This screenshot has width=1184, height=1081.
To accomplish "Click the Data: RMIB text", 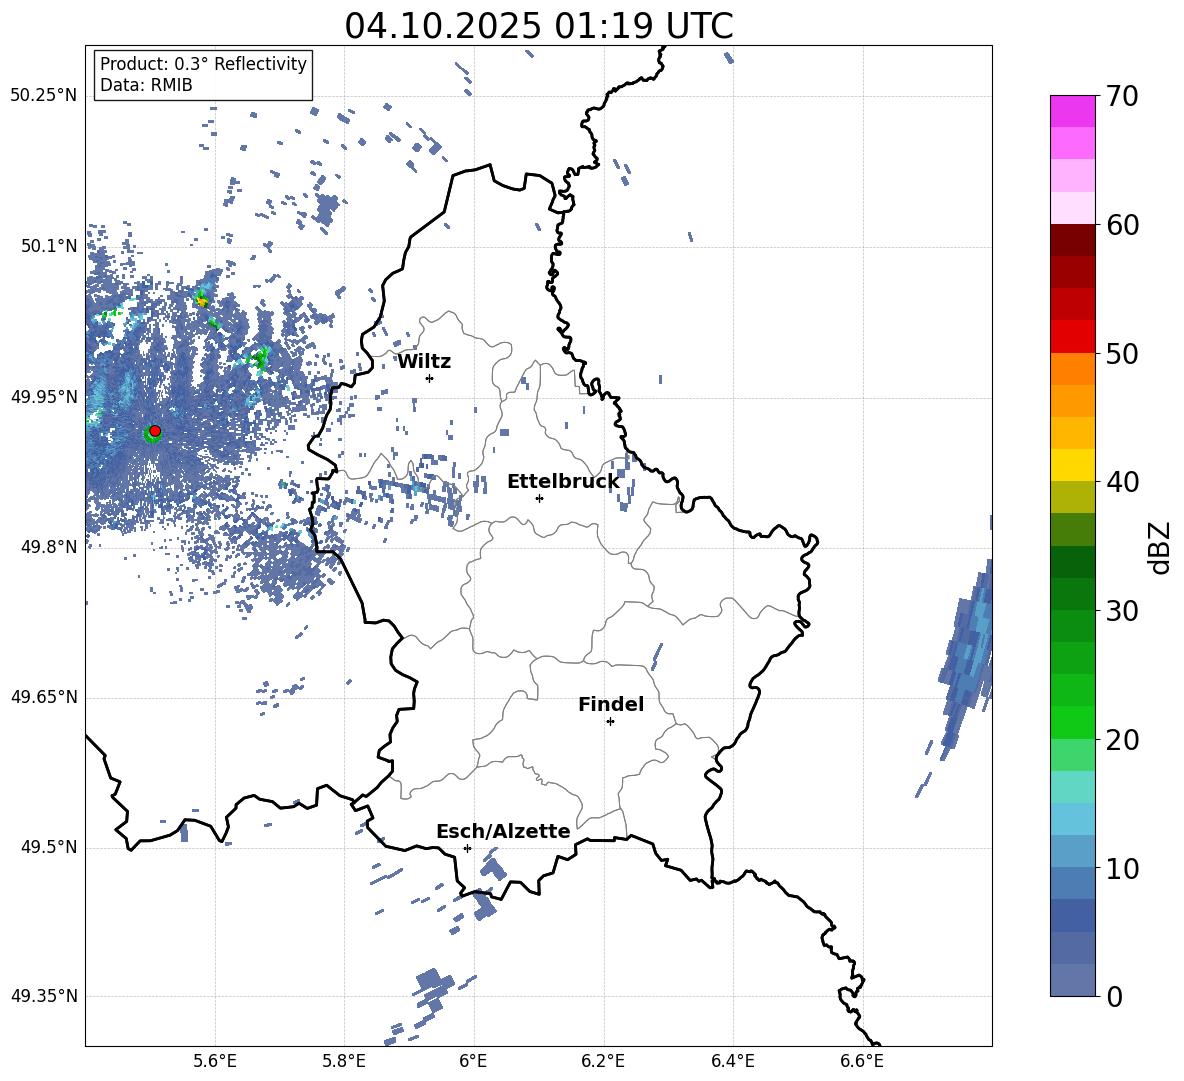I will click(146, 85).
